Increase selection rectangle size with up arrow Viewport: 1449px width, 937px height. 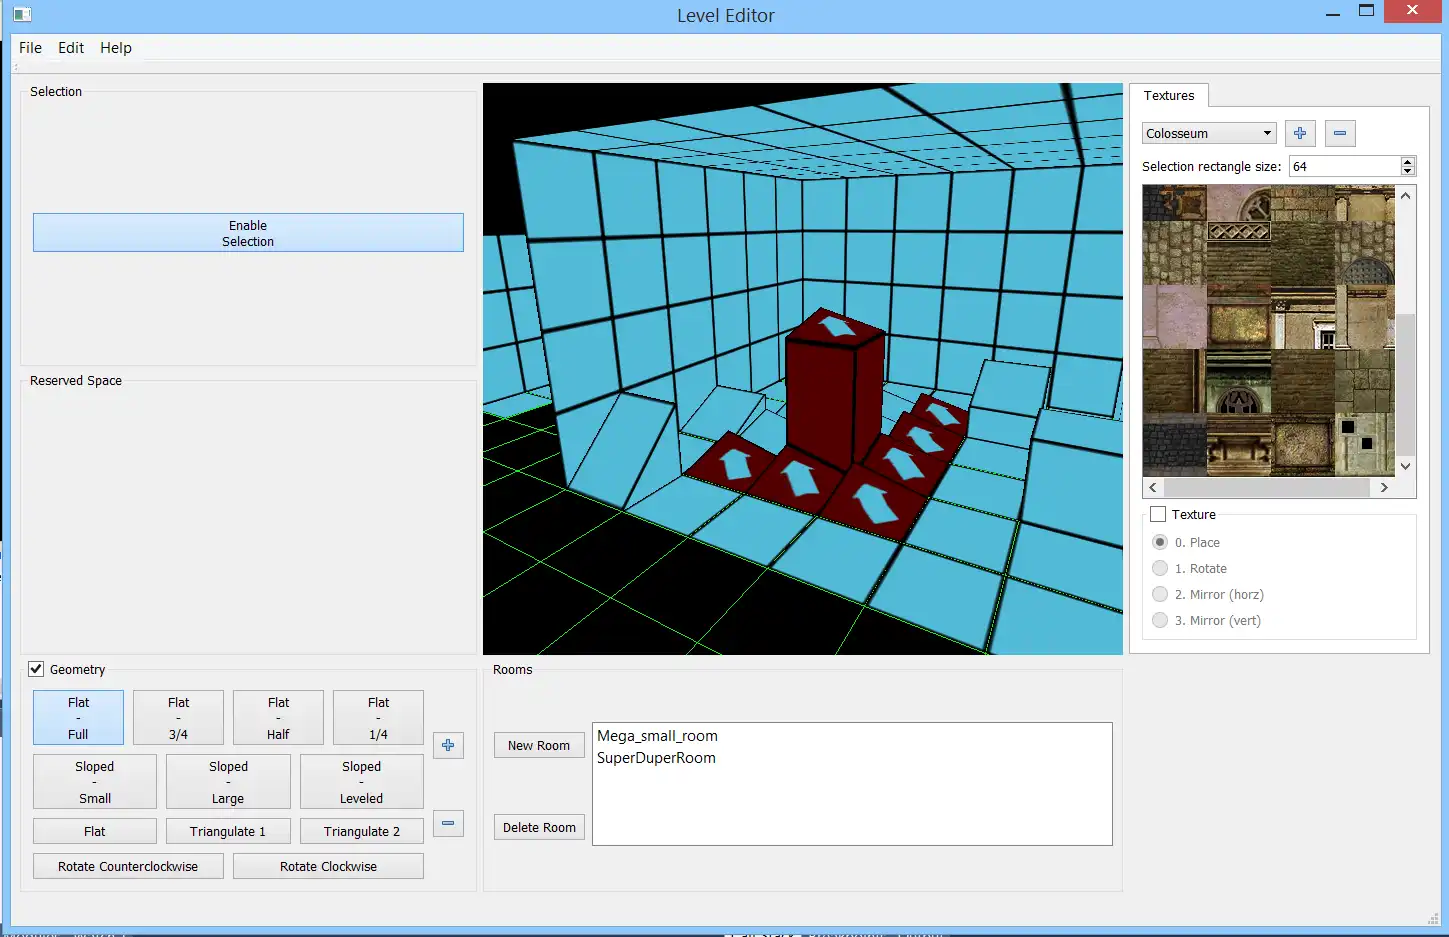coord(1408,162)
